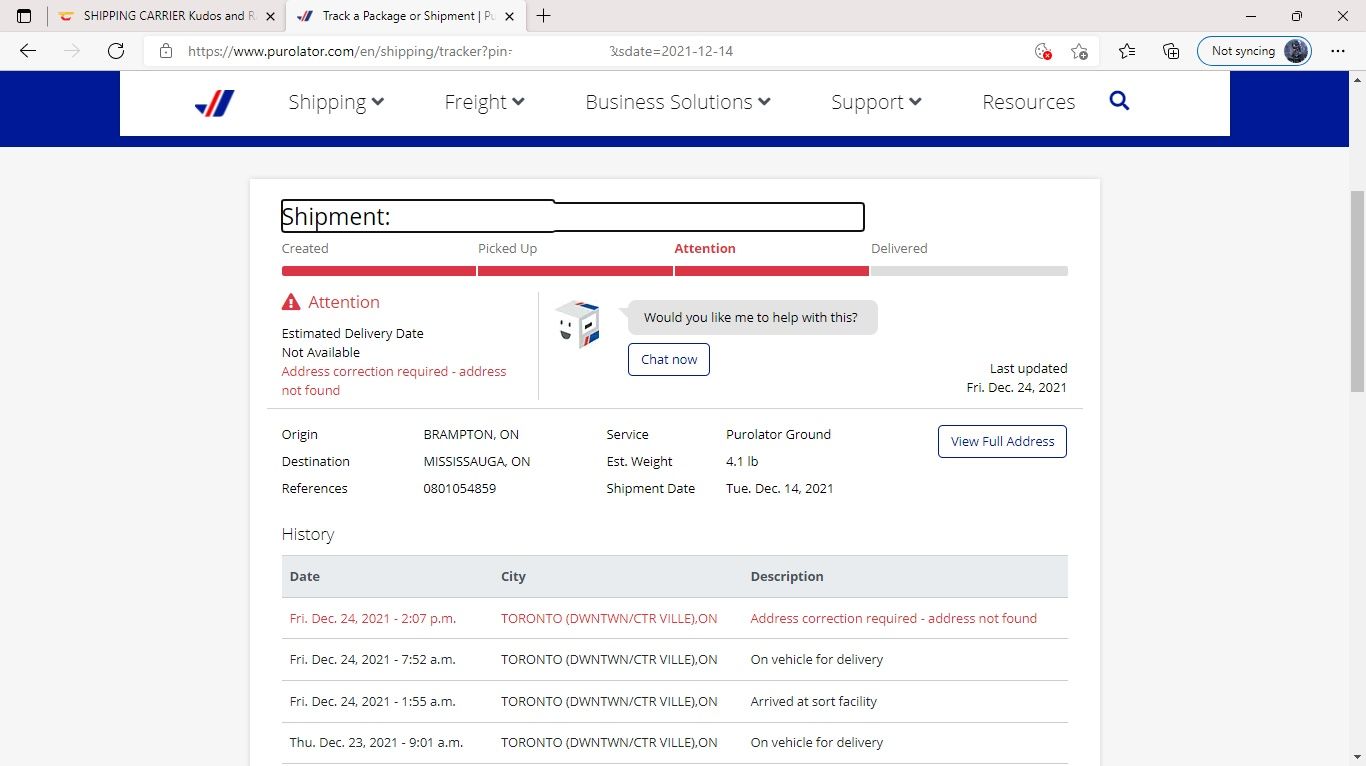Open favorites with the star icon
Screen dimensions: 1366x766
coord(1127,50)
